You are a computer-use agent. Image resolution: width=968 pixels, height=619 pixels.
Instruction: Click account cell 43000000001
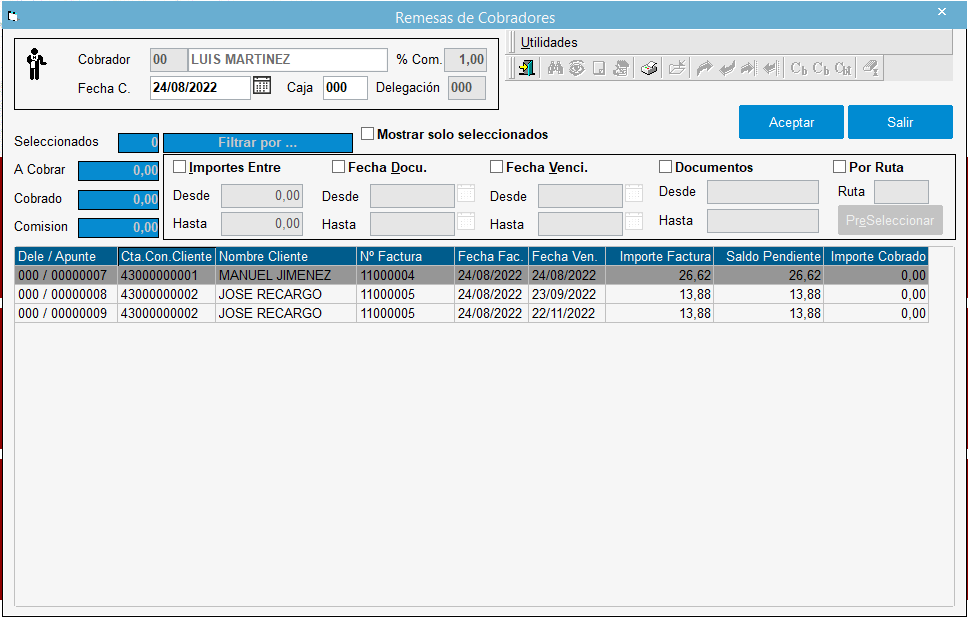coord(167,275)
